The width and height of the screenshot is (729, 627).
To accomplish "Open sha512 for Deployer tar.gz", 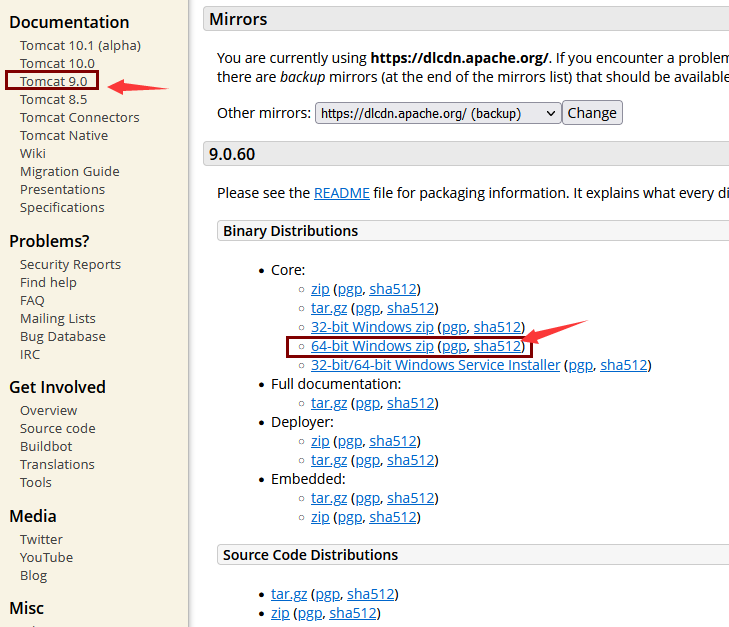I will click(x=411, y=460).
